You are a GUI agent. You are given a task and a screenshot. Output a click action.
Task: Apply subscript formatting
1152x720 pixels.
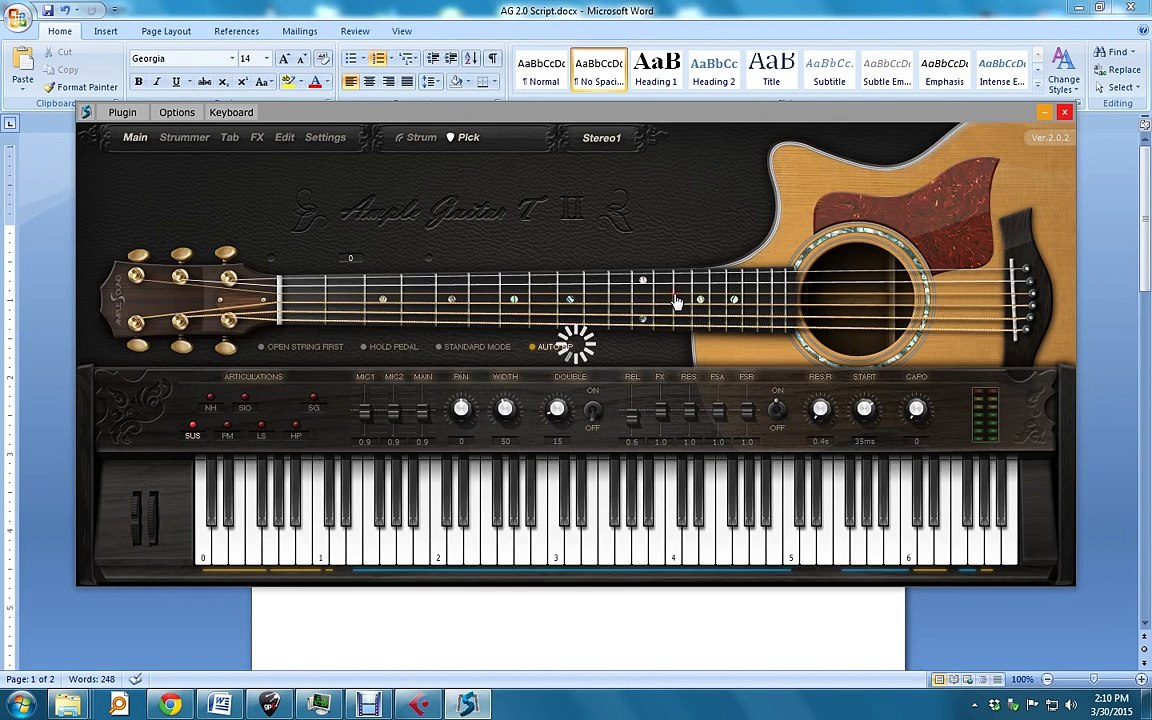click(x=223, y=82)
